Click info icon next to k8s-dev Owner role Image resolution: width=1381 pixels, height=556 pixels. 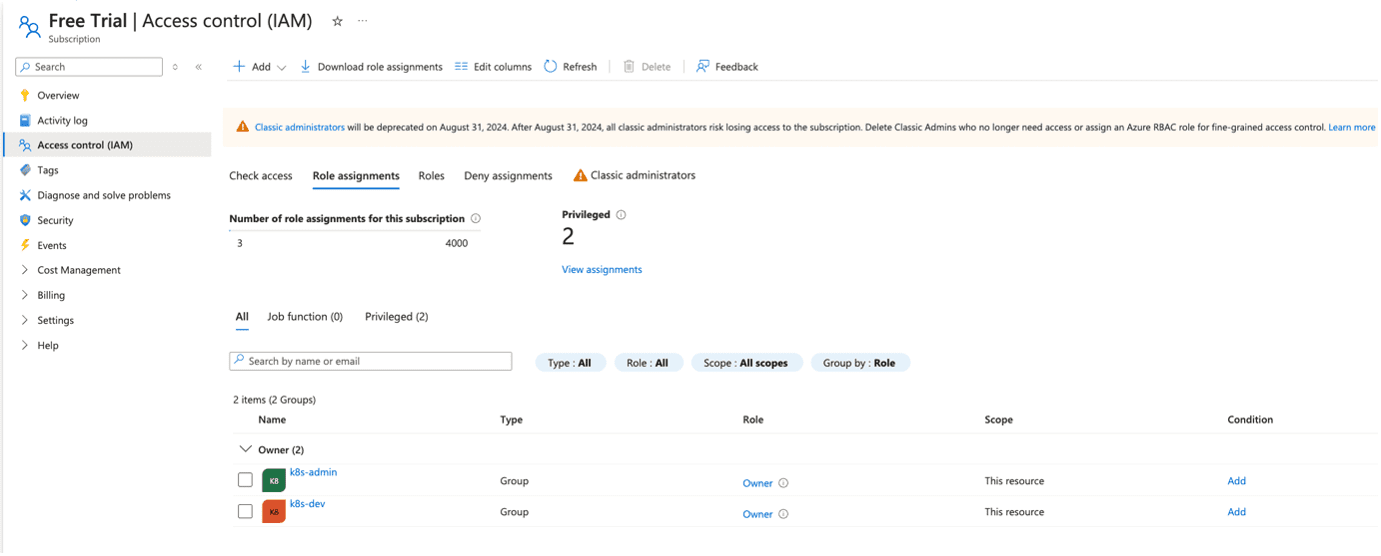[x=783, y=514]
